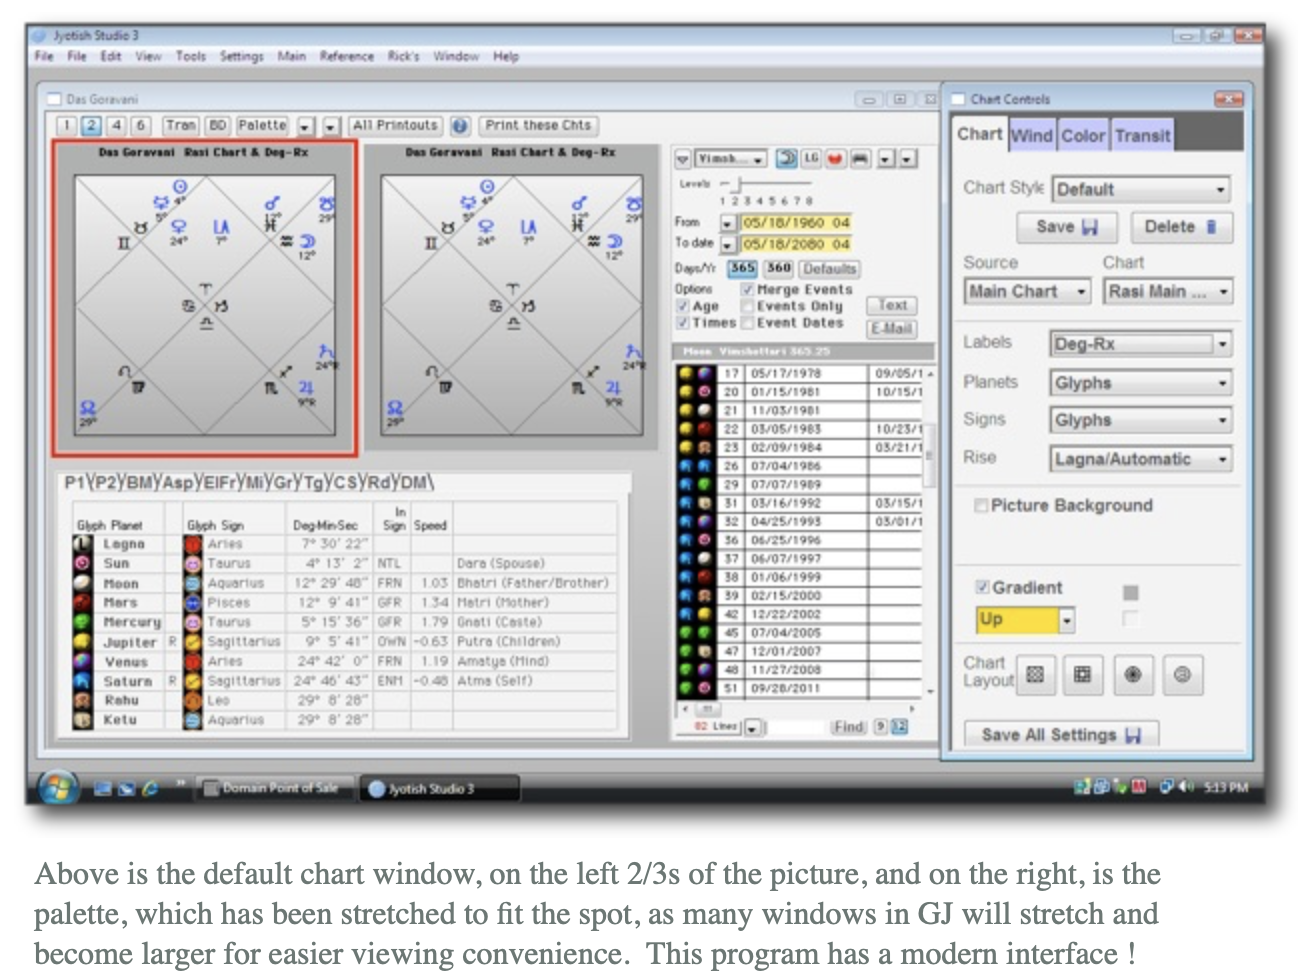Open the Chart Style Default dropdown
Image resolution: width=1310 pixels, height=980 pixels.
pyautogui.click(x=1141, y=190)
